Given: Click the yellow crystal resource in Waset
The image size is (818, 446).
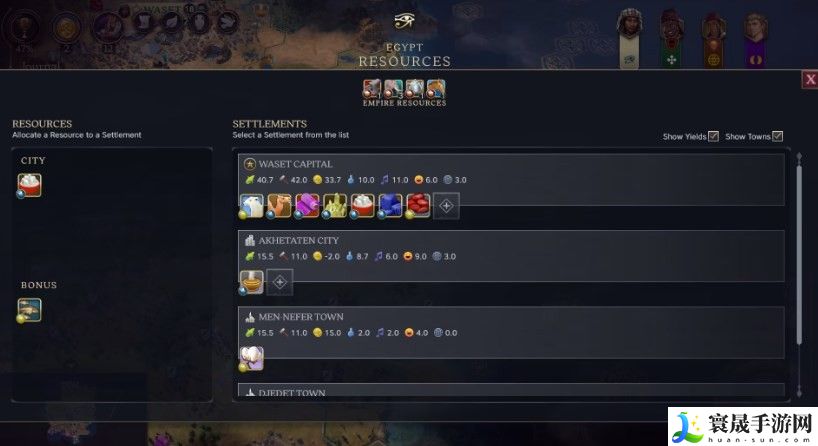Looking at the screenshot, I should tap(334, 206).
